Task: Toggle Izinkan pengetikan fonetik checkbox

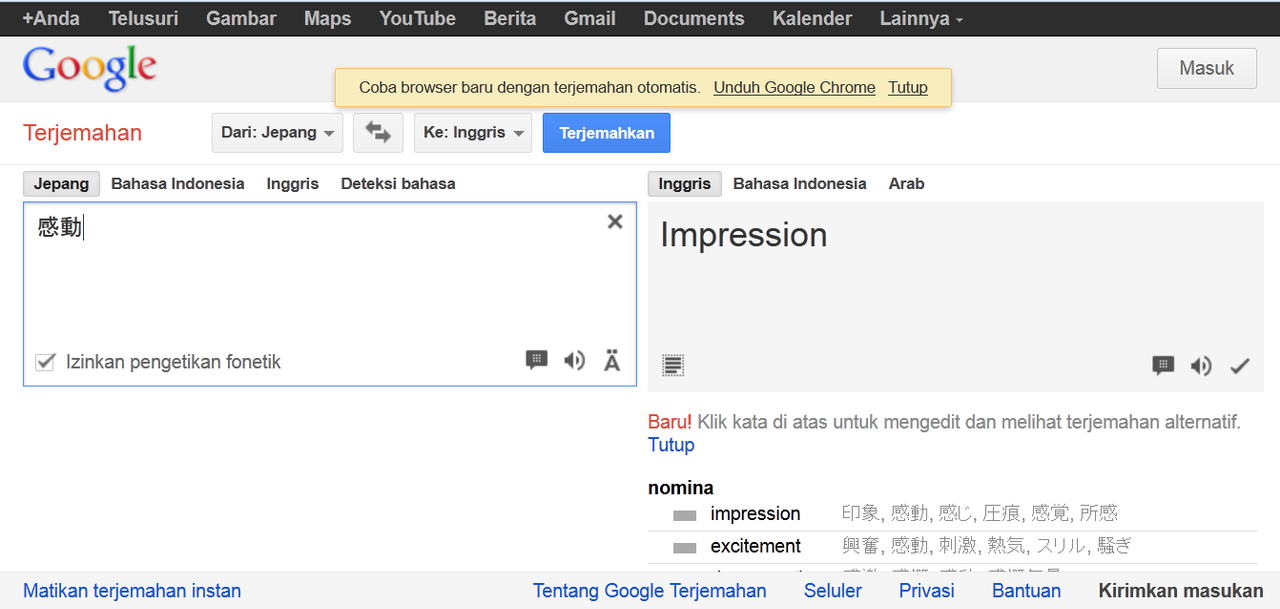Action: click(x=45, y=362)
